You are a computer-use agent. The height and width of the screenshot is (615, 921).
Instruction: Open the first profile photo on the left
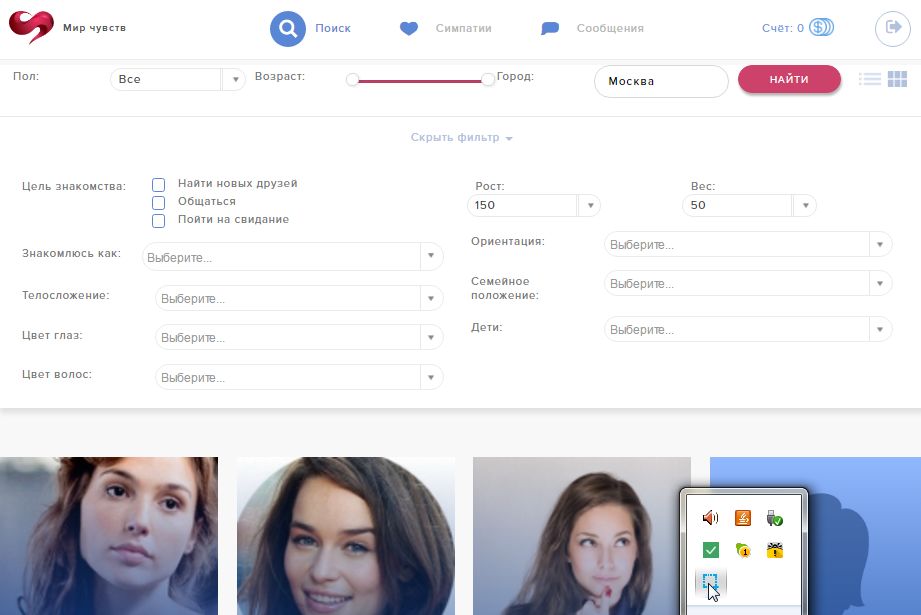click(109, 536)
